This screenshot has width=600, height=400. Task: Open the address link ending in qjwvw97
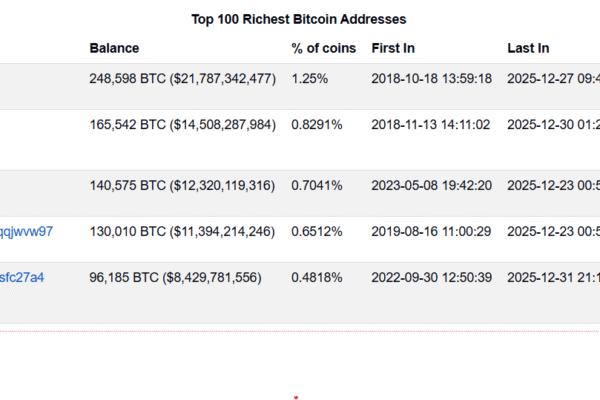click(x=27, y=231)
